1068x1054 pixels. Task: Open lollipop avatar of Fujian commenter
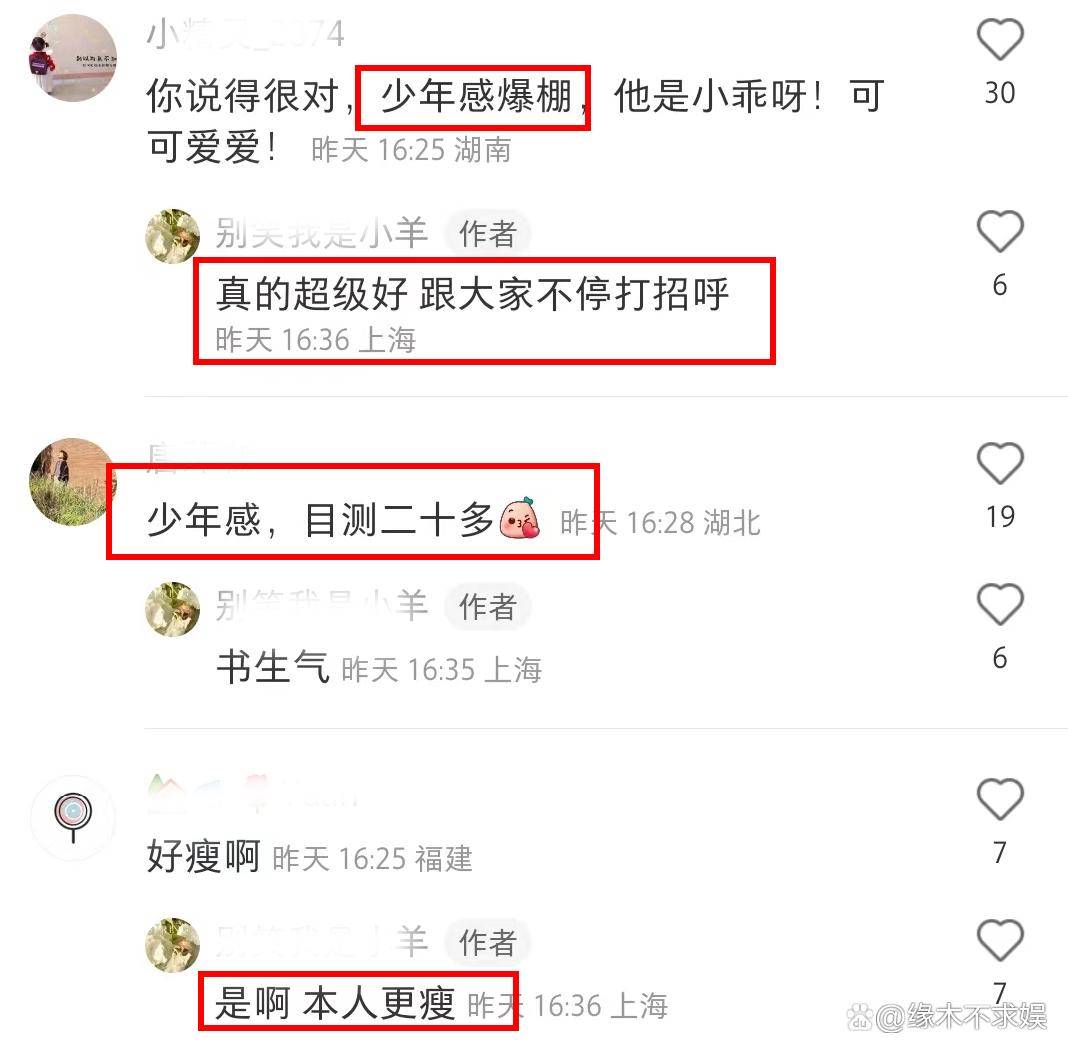point(73,817)
